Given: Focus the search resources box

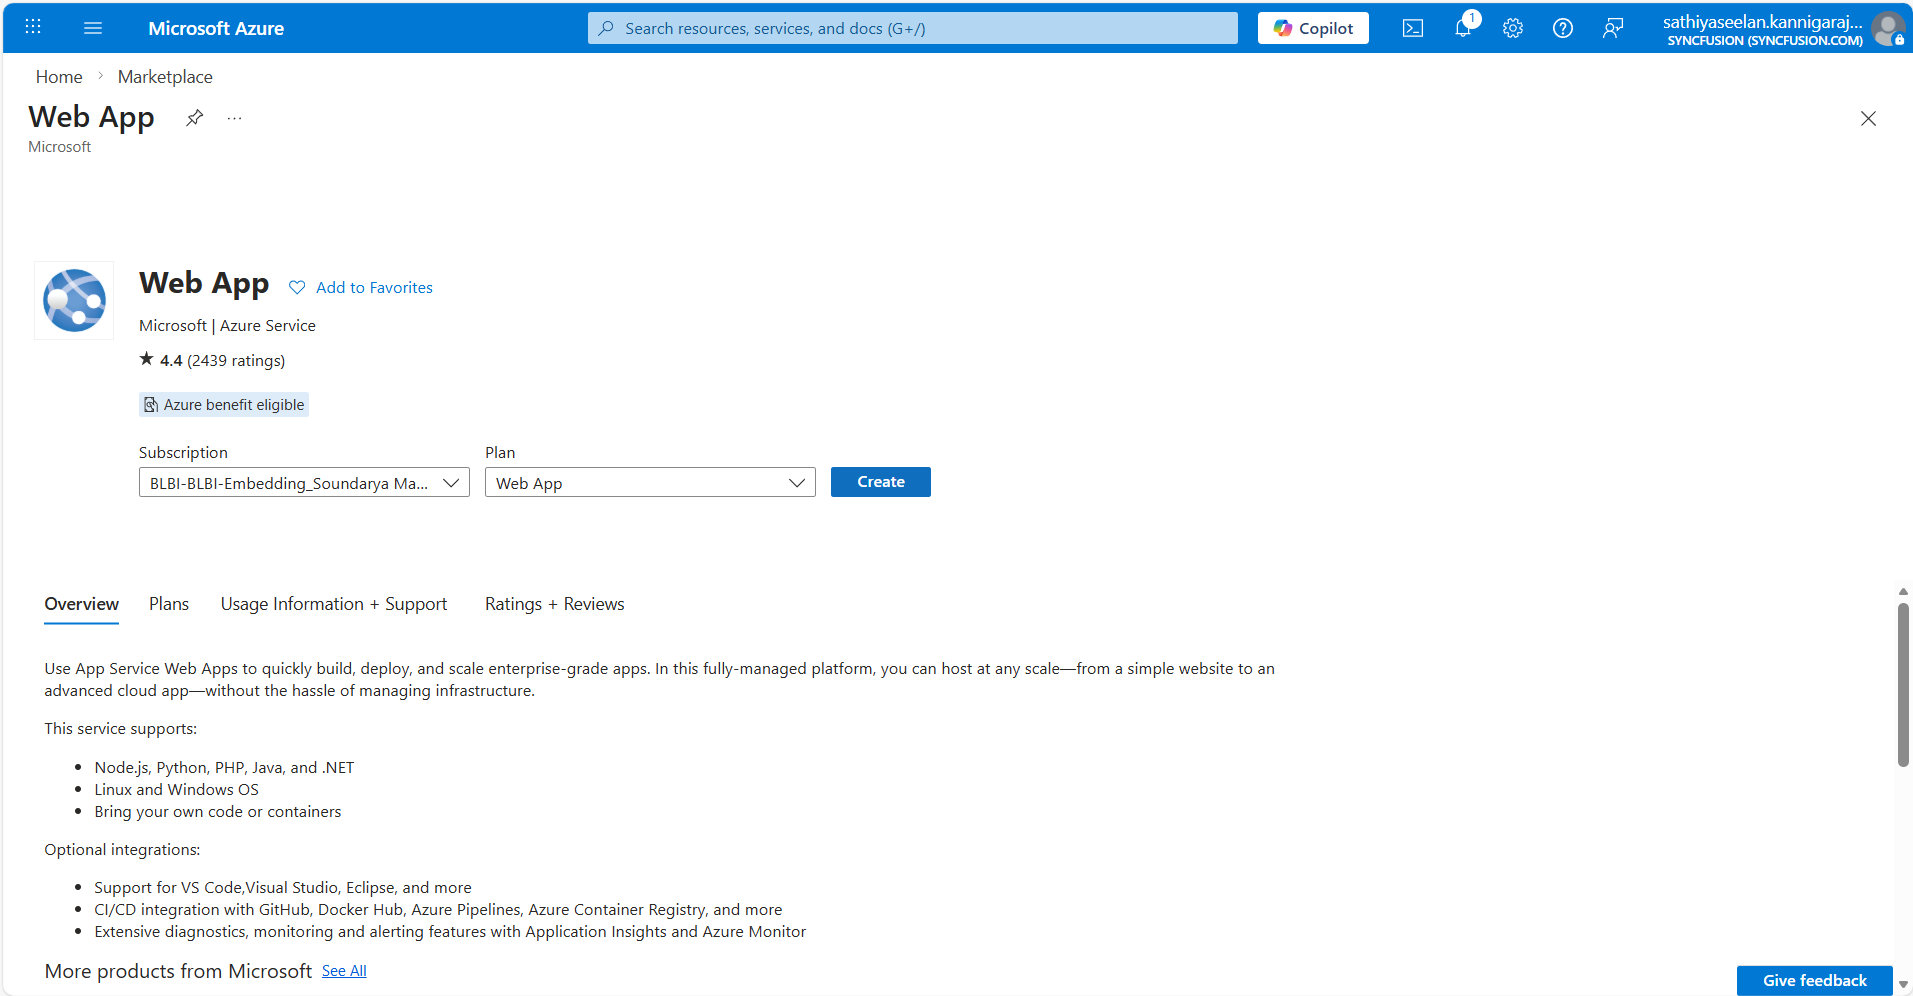Looking at the screenshot, I should click(913, 28).
